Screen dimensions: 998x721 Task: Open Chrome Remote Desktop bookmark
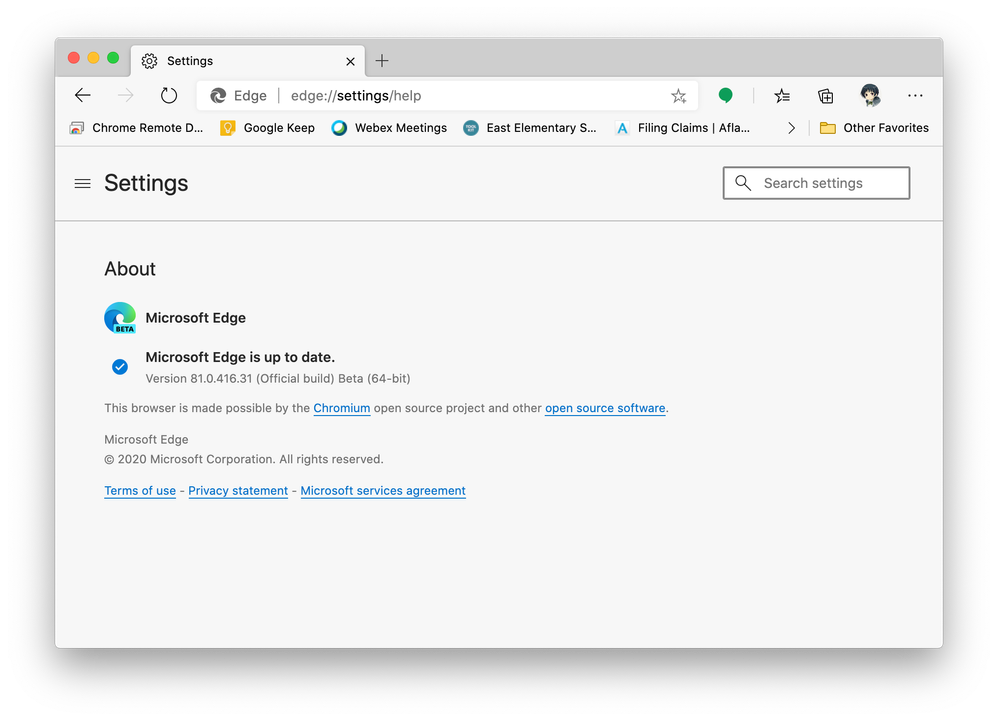(x=136, y=128)
